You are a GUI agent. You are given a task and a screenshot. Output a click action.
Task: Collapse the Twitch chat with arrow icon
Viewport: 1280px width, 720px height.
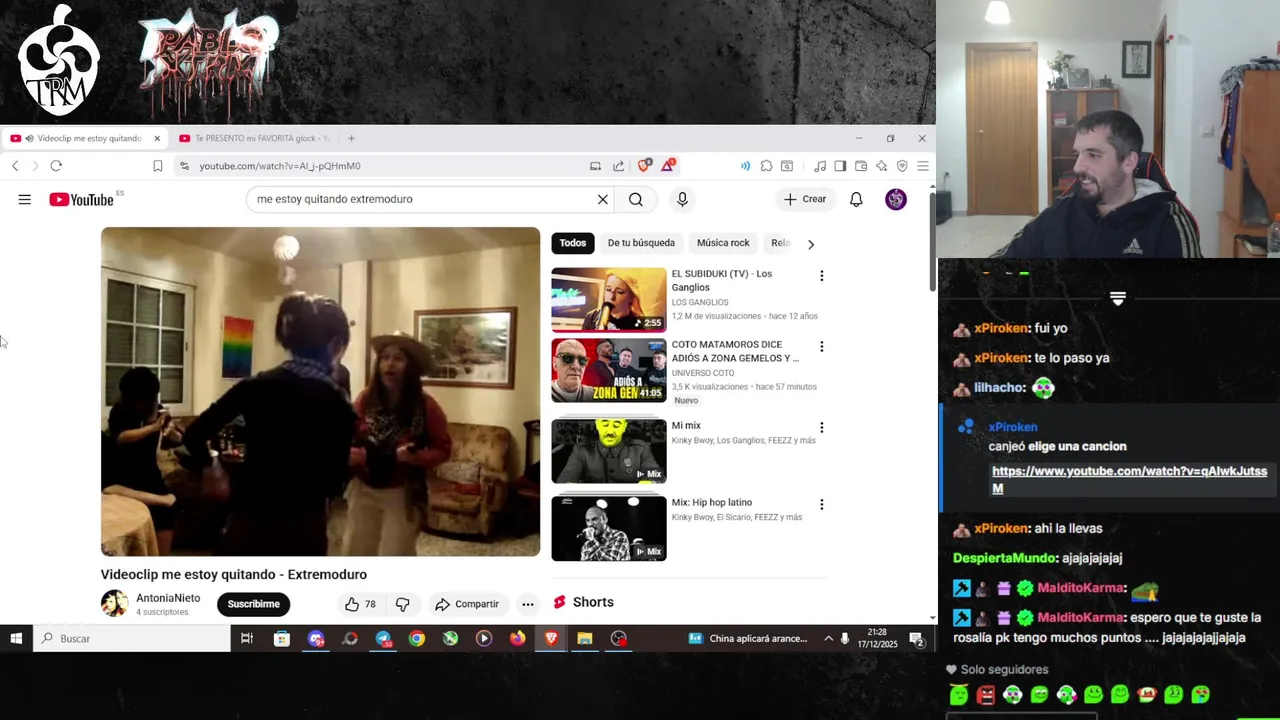(x=1118, y=298)
